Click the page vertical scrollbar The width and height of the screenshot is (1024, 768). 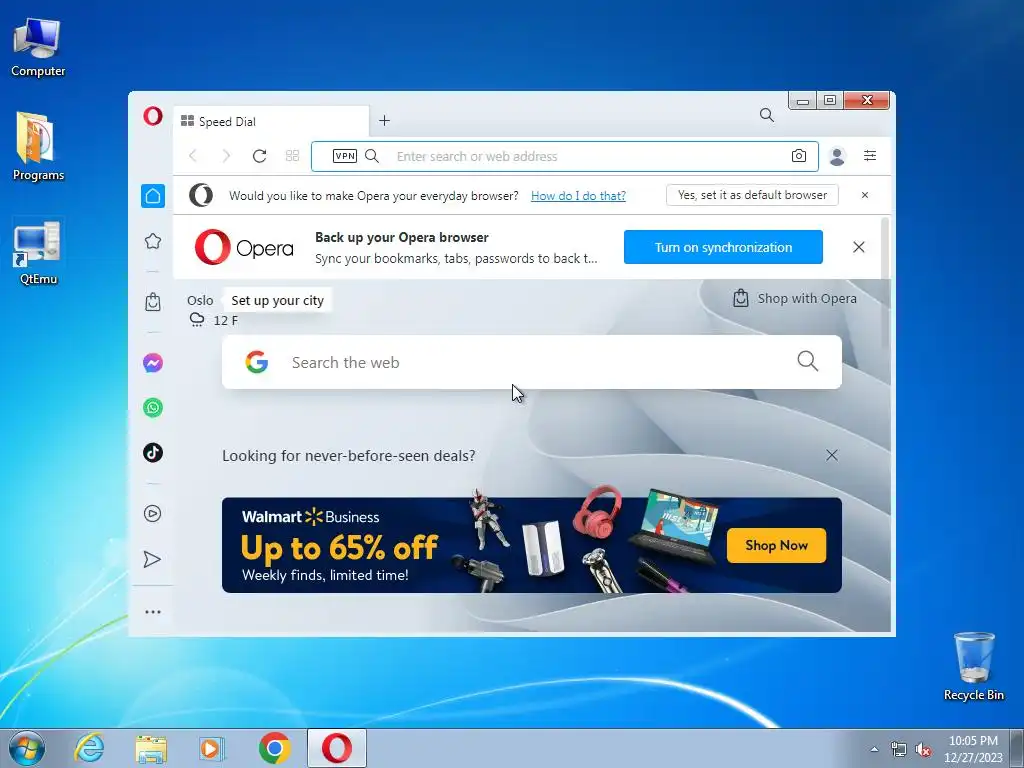click(x=886, y=284)
